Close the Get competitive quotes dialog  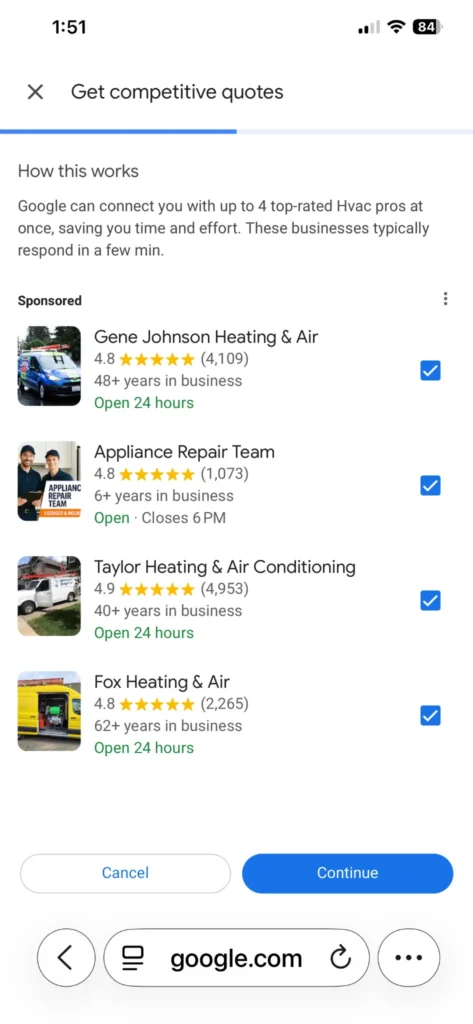pyautogui.click(x=35, y=92)
